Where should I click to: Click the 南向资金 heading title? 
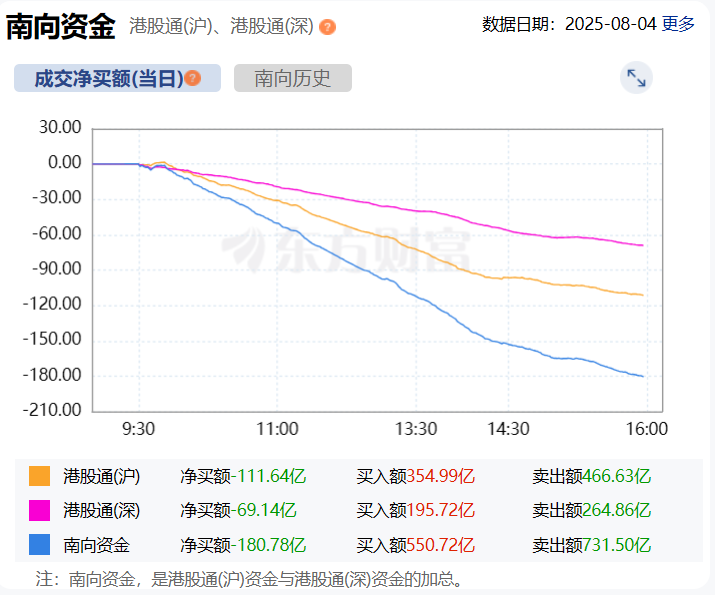[60, 26]
